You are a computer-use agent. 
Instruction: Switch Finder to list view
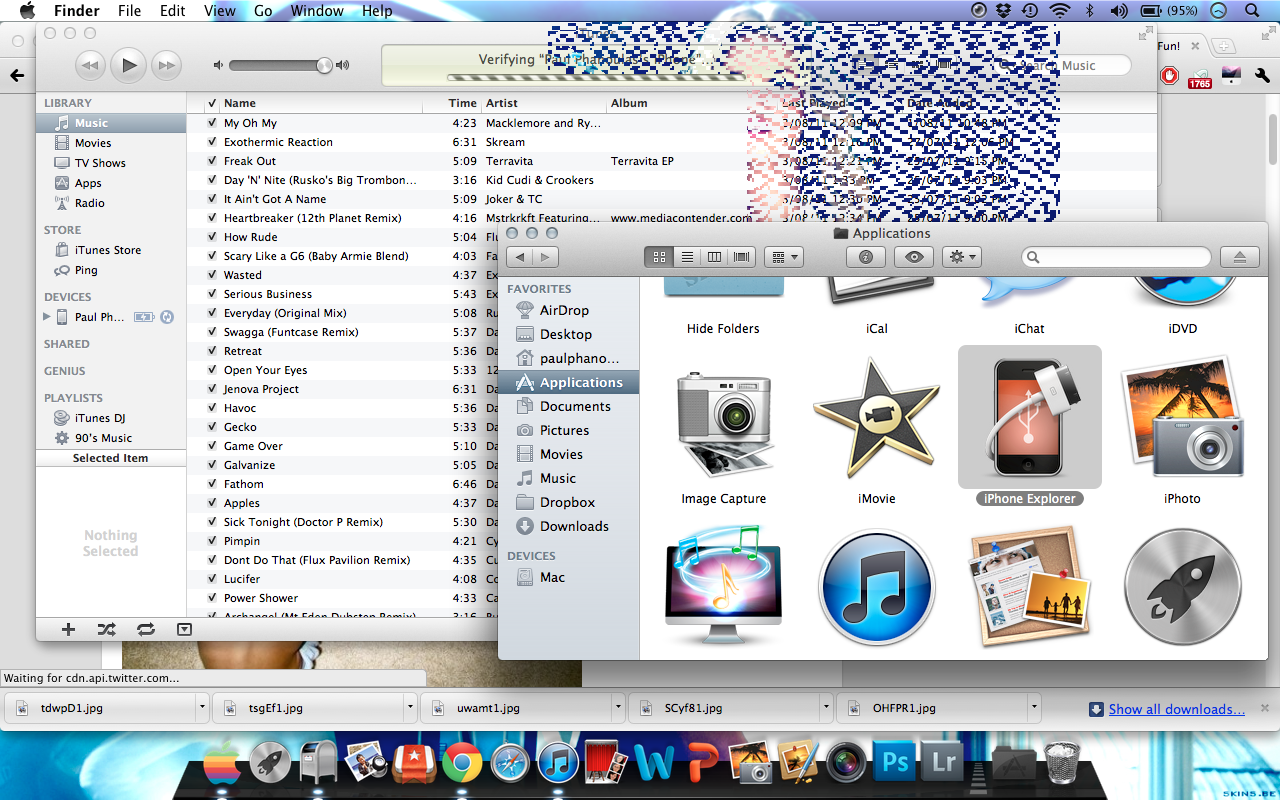687,257
